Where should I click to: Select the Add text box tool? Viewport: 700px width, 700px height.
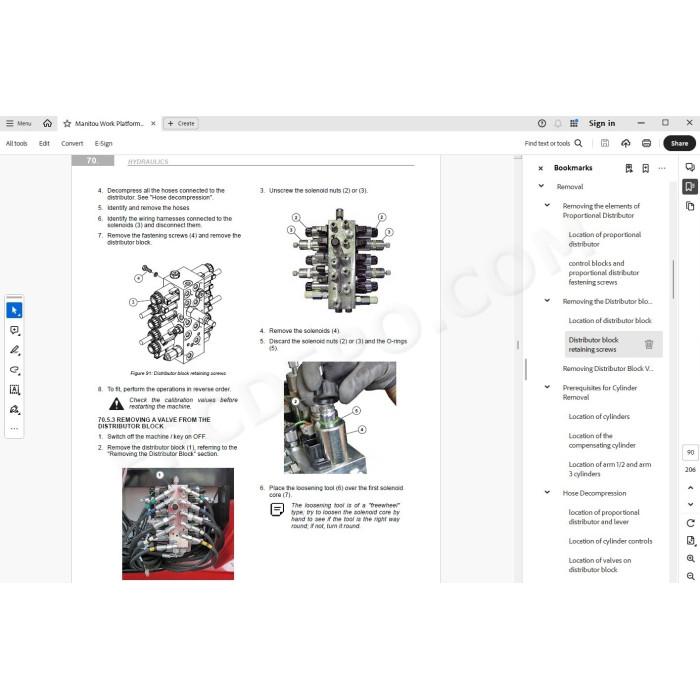pyautogui.click(x=14, y=390)
